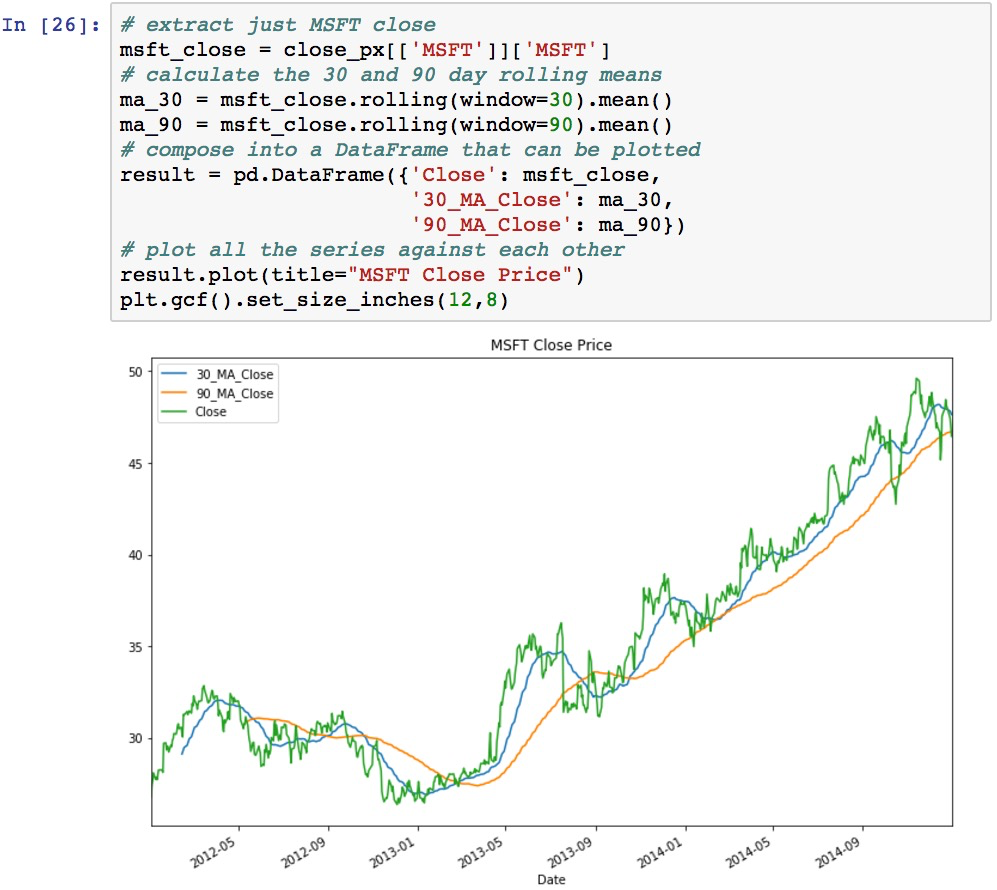Click the comment 'plot all the series against each other'
The height and width of the screenshot is (890, 997).
372,249
